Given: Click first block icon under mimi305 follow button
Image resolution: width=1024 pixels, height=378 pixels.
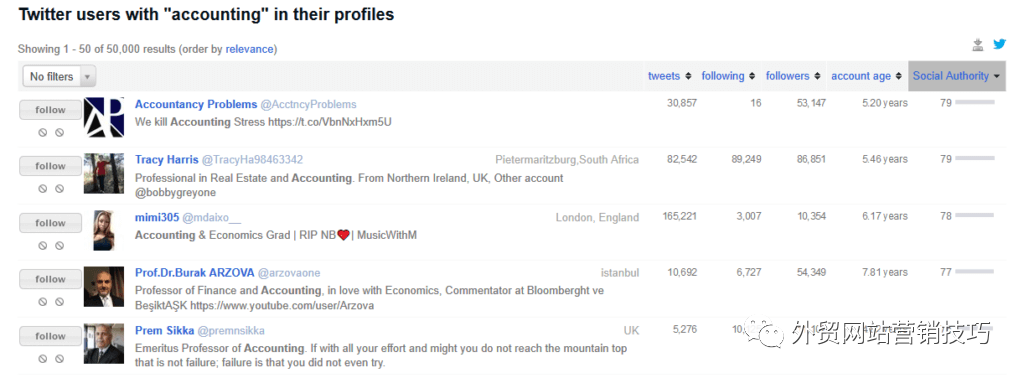Looking at the screenshot, I should click(42, 245).
